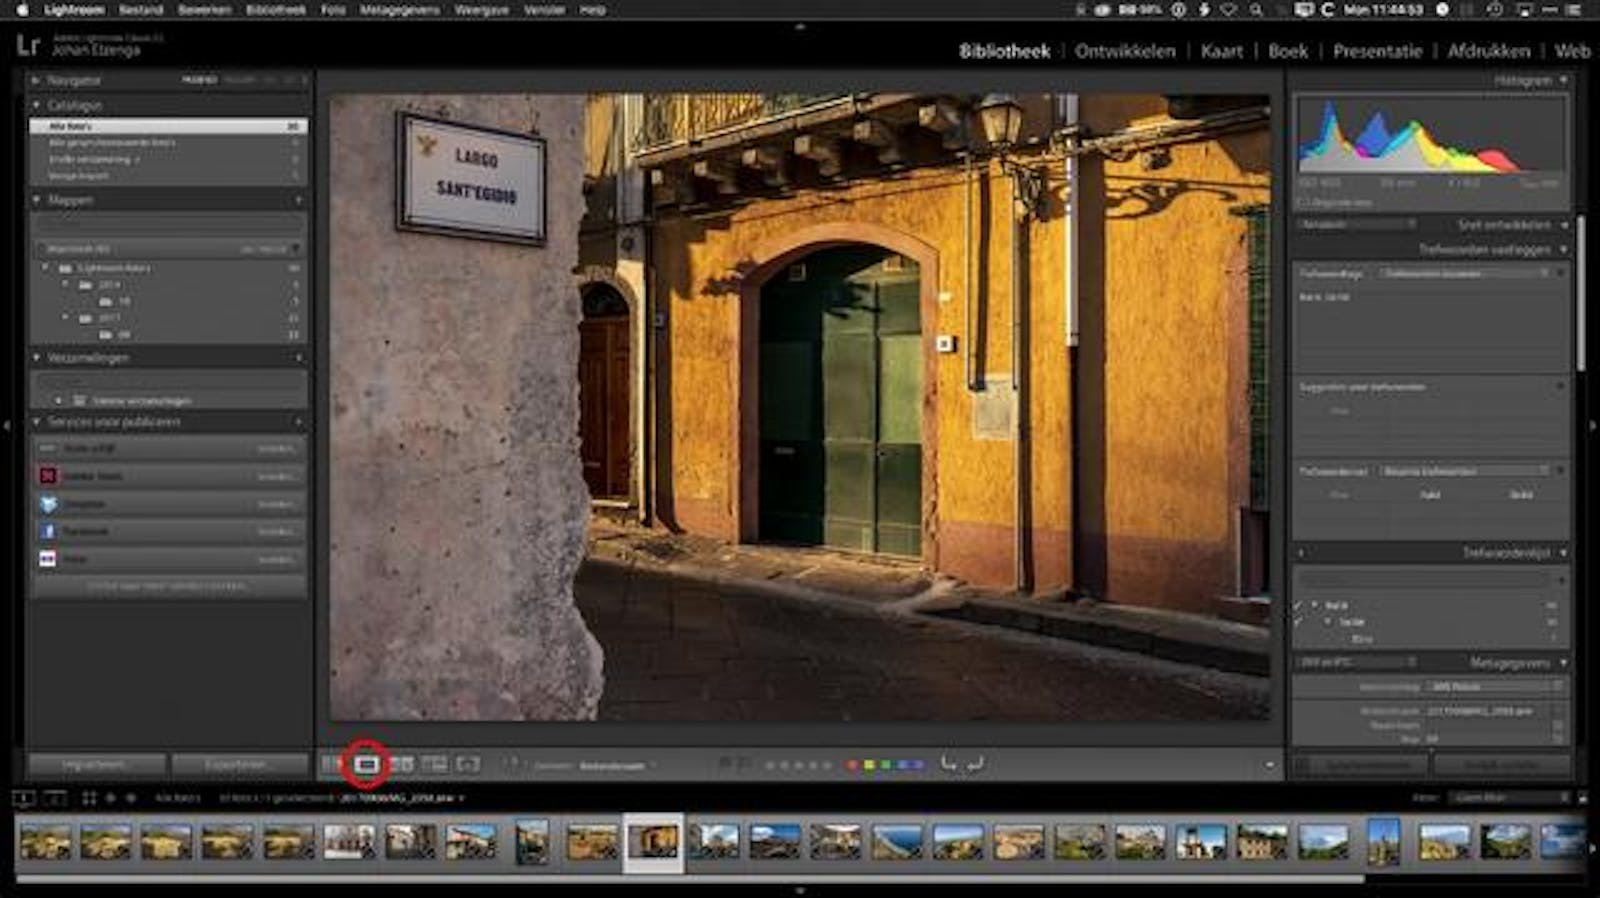Click the Importeren button

click(x=95, y=764)
